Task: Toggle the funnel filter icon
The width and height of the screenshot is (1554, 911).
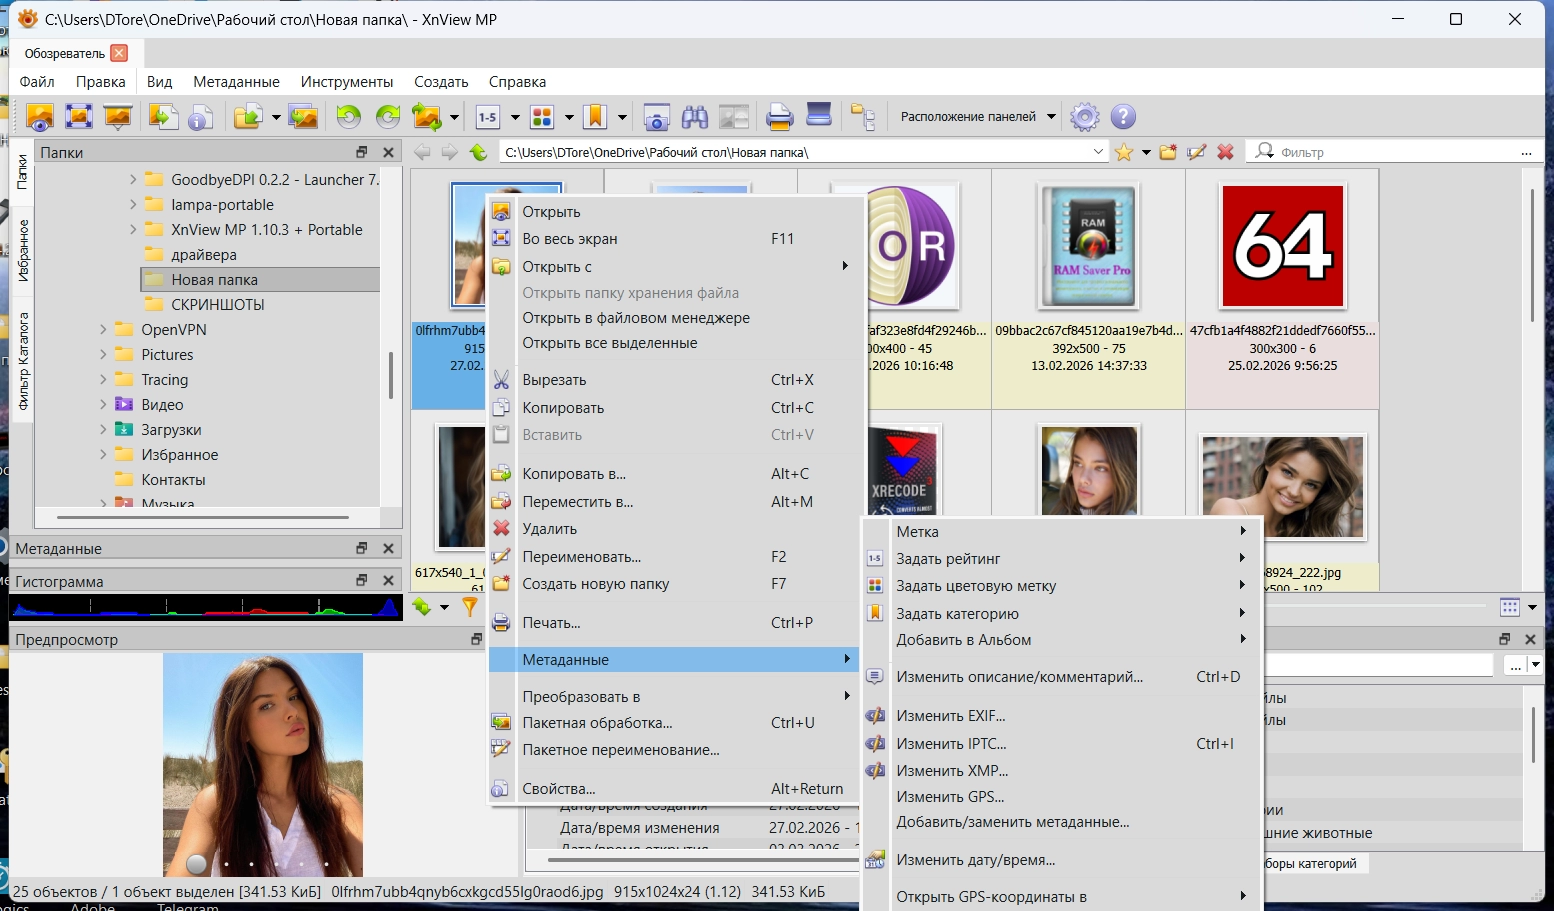Action: coord(470,607)
